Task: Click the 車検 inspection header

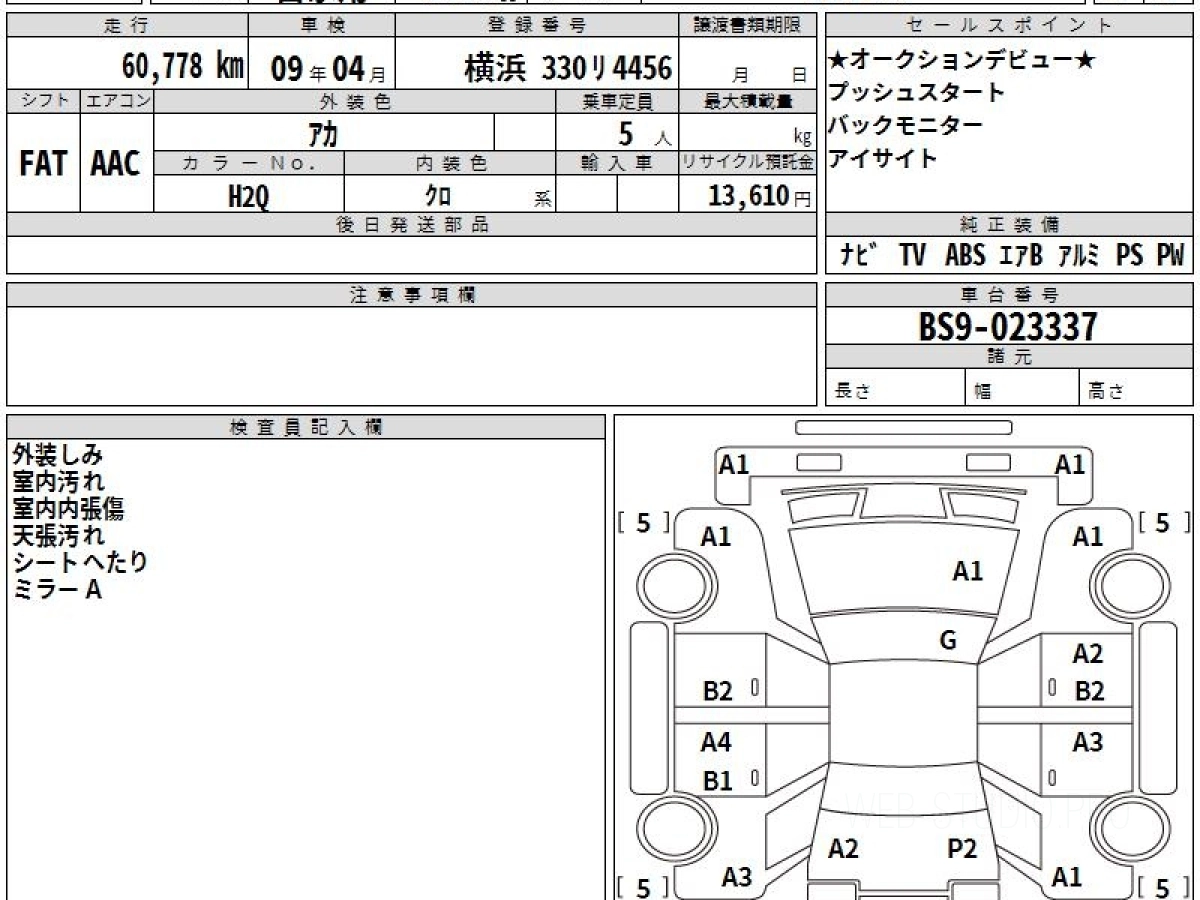Action: 321,25
